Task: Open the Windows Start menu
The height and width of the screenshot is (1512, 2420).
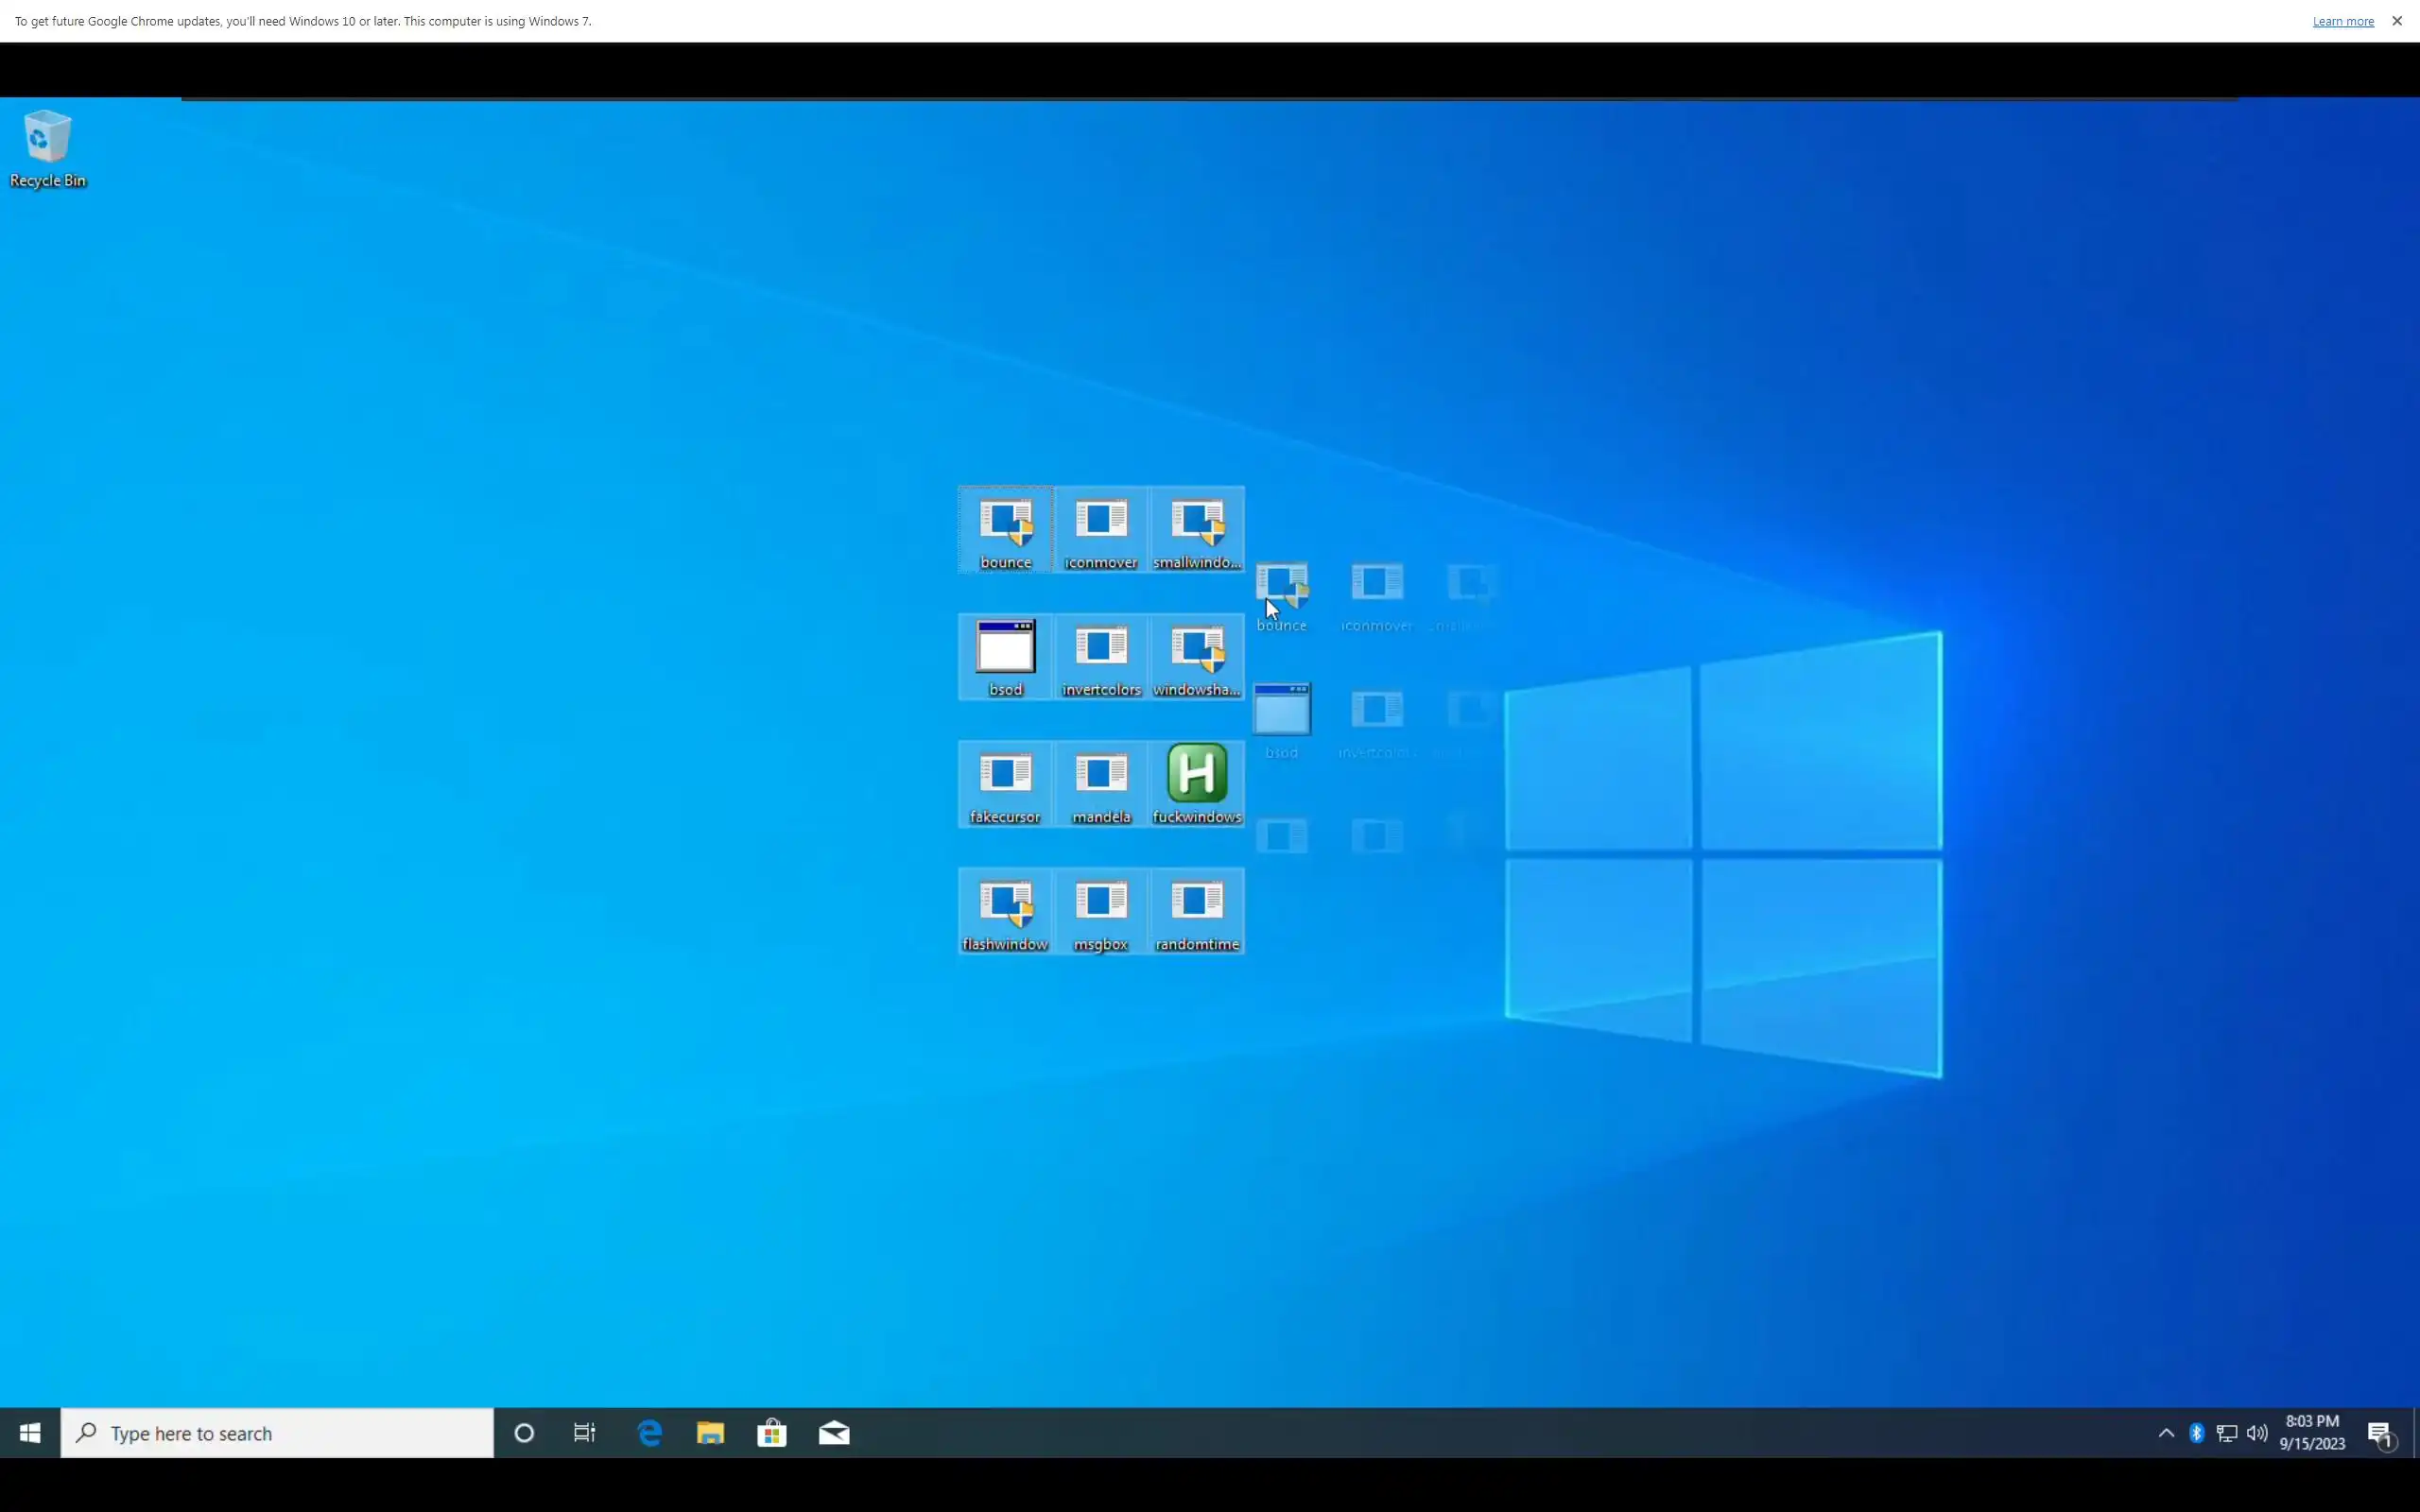Action: pyautogui.click(x=30, y=1433)
